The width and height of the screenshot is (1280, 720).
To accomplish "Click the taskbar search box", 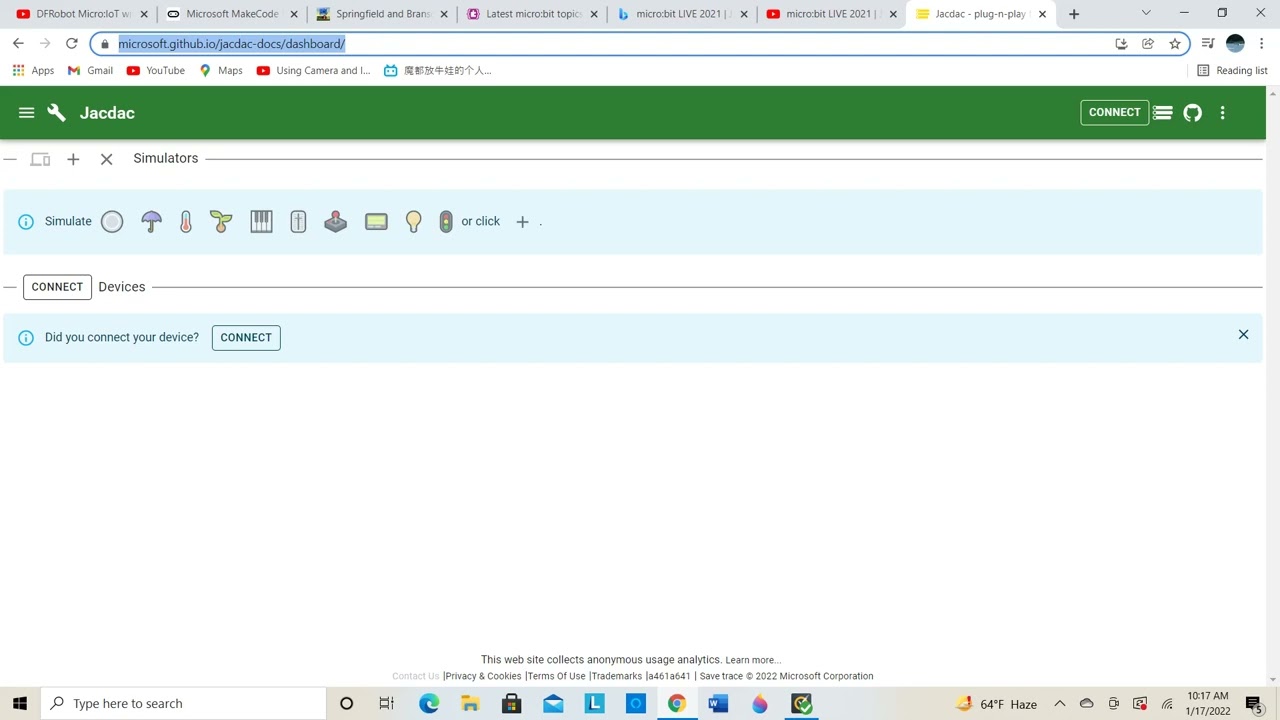I will 184,704.
